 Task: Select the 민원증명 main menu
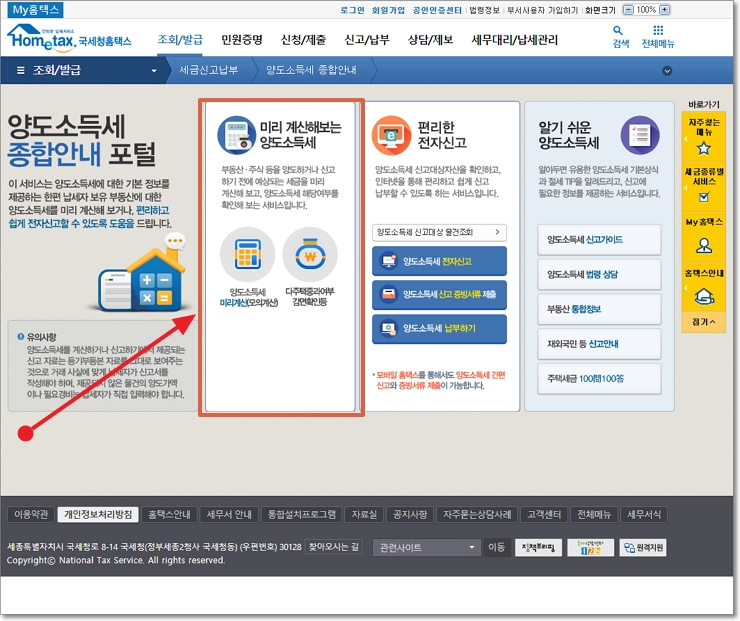(242, 40)
